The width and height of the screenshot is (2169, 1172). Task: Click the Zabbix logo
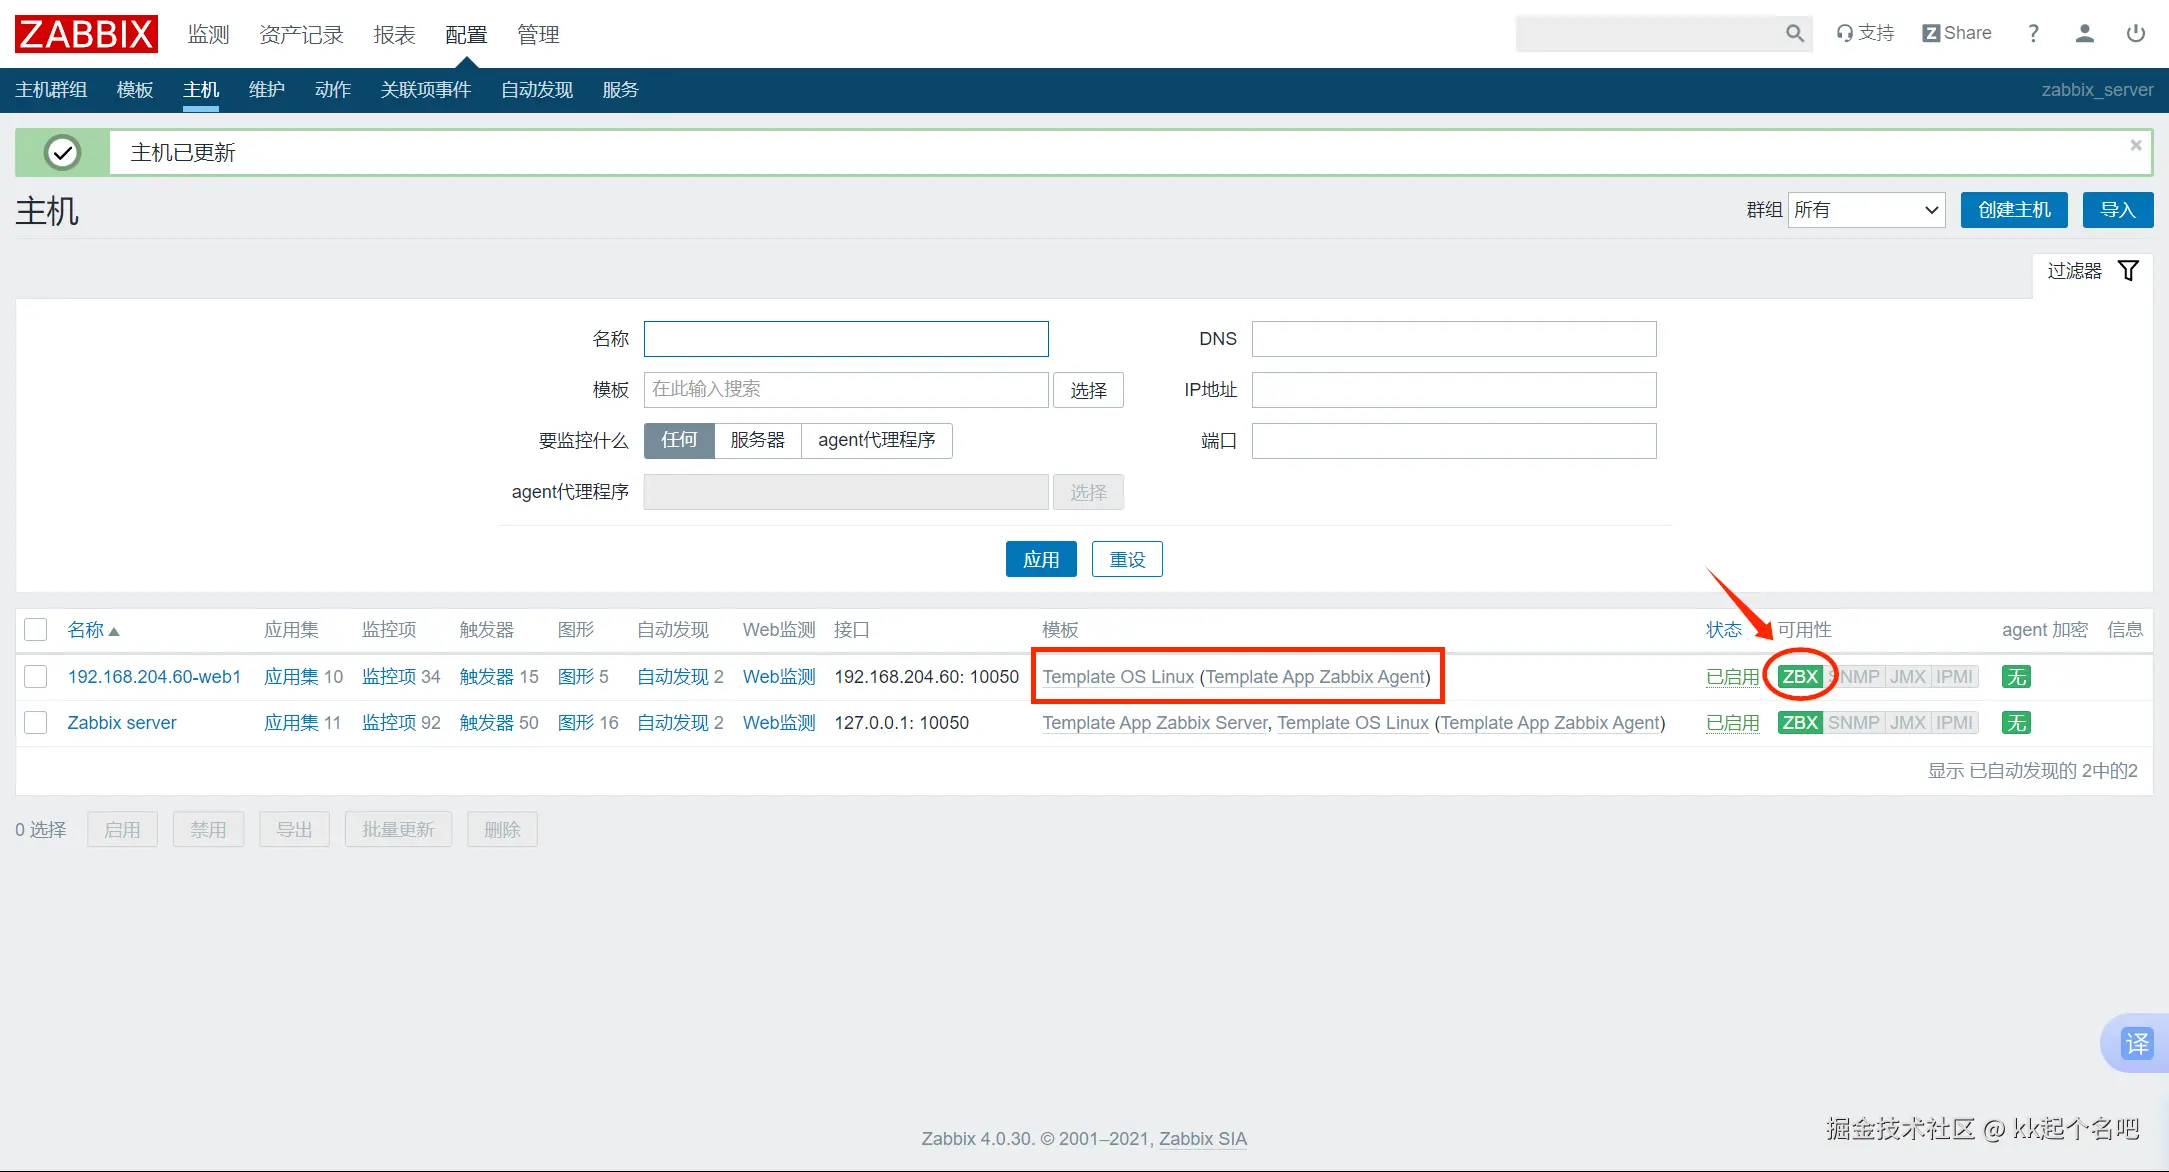86,34
